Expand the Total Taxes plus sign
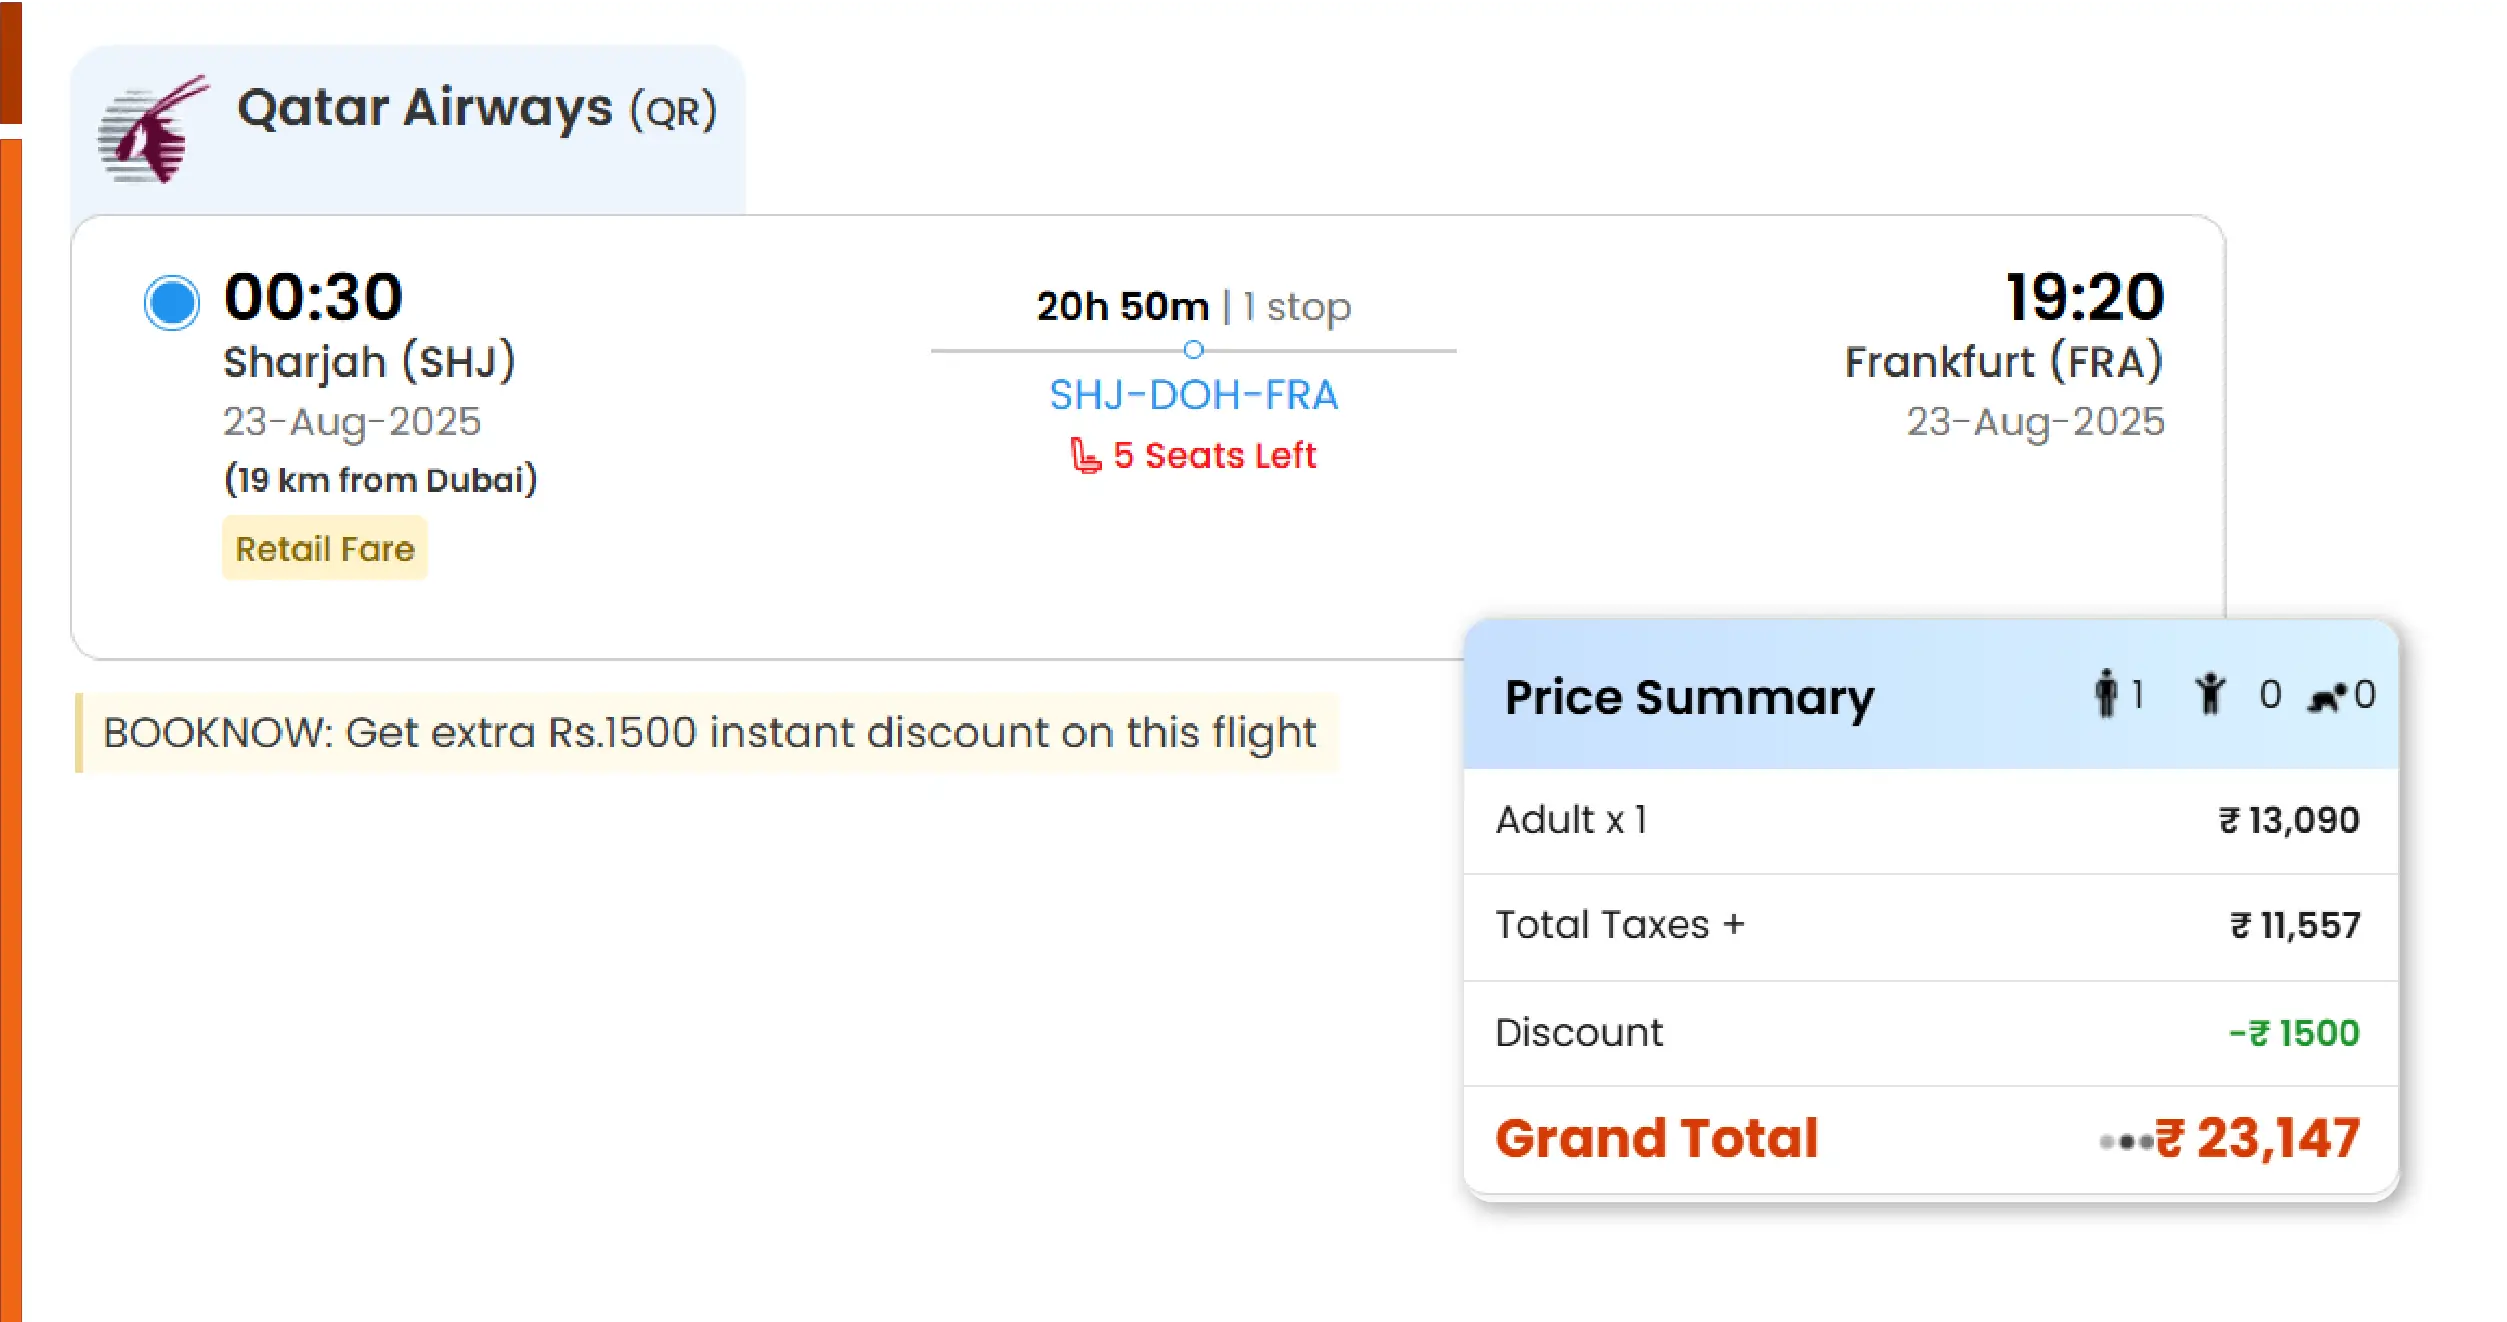This screenshot has width=2507, height=1322. [1734, 925]
